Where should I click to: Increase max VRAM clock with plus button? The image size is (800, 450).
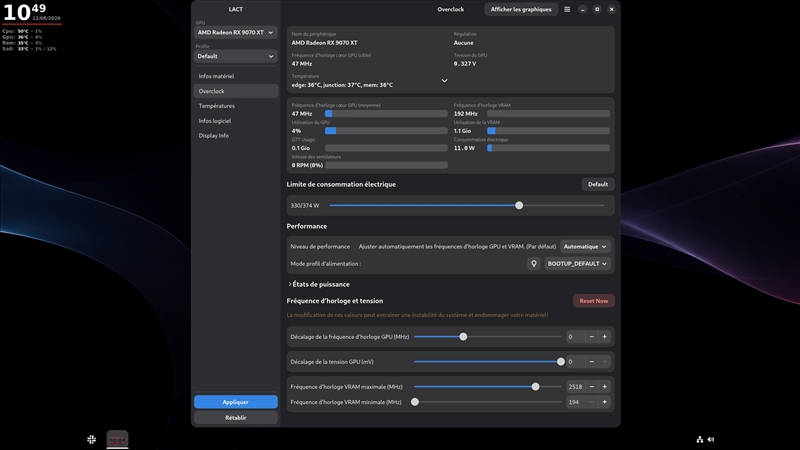[605, 387]
